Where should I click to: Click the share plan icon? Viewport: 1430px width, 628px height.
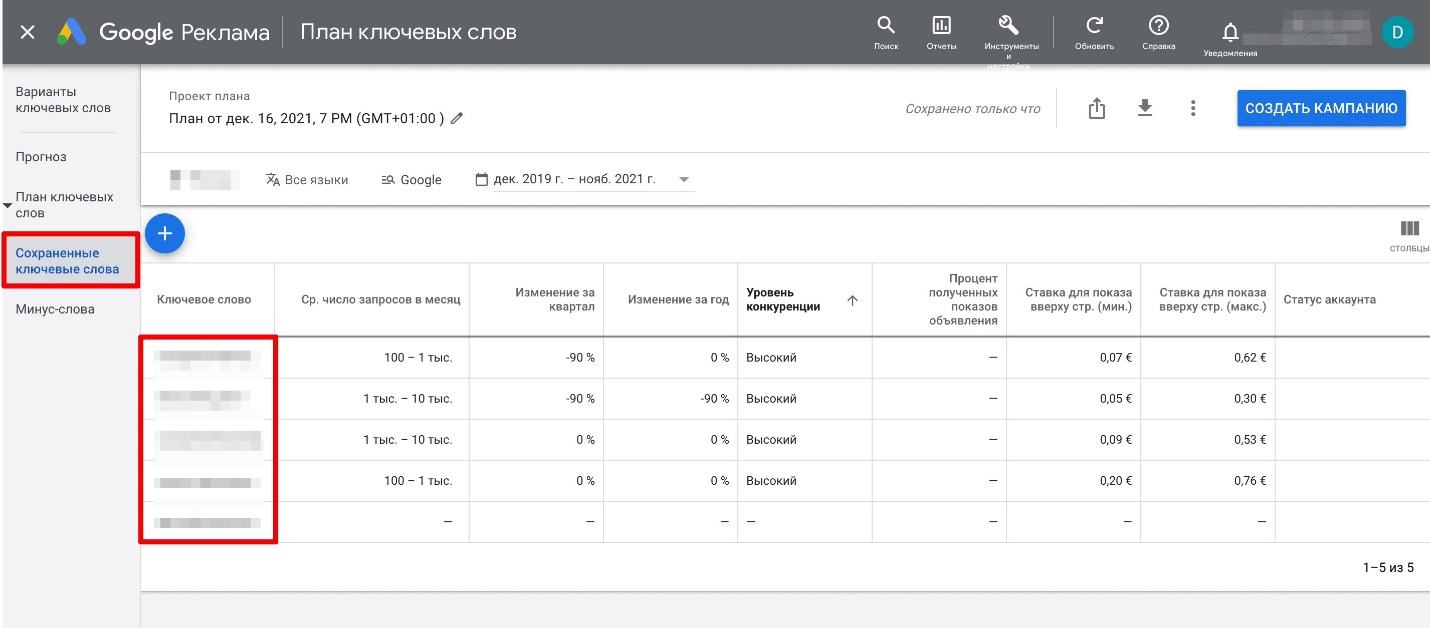[1097, 109]
